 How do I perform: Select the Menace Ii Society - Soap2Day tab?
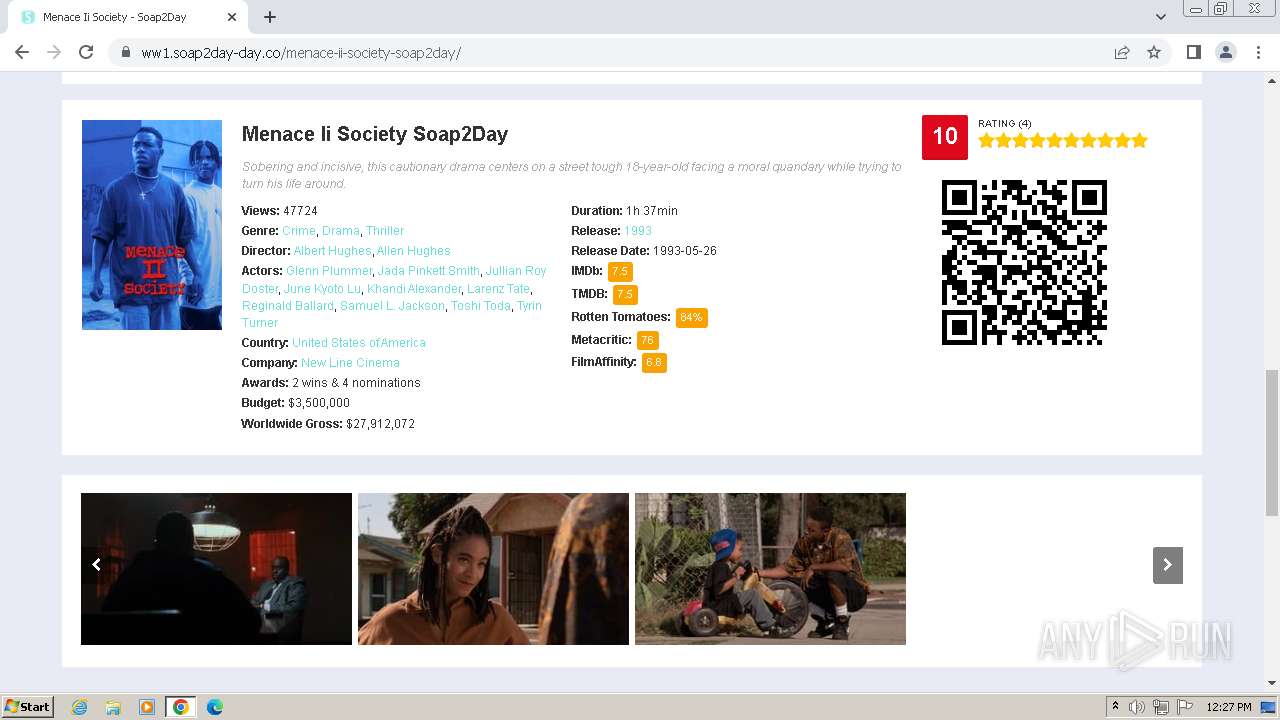(x=127, y=17)
